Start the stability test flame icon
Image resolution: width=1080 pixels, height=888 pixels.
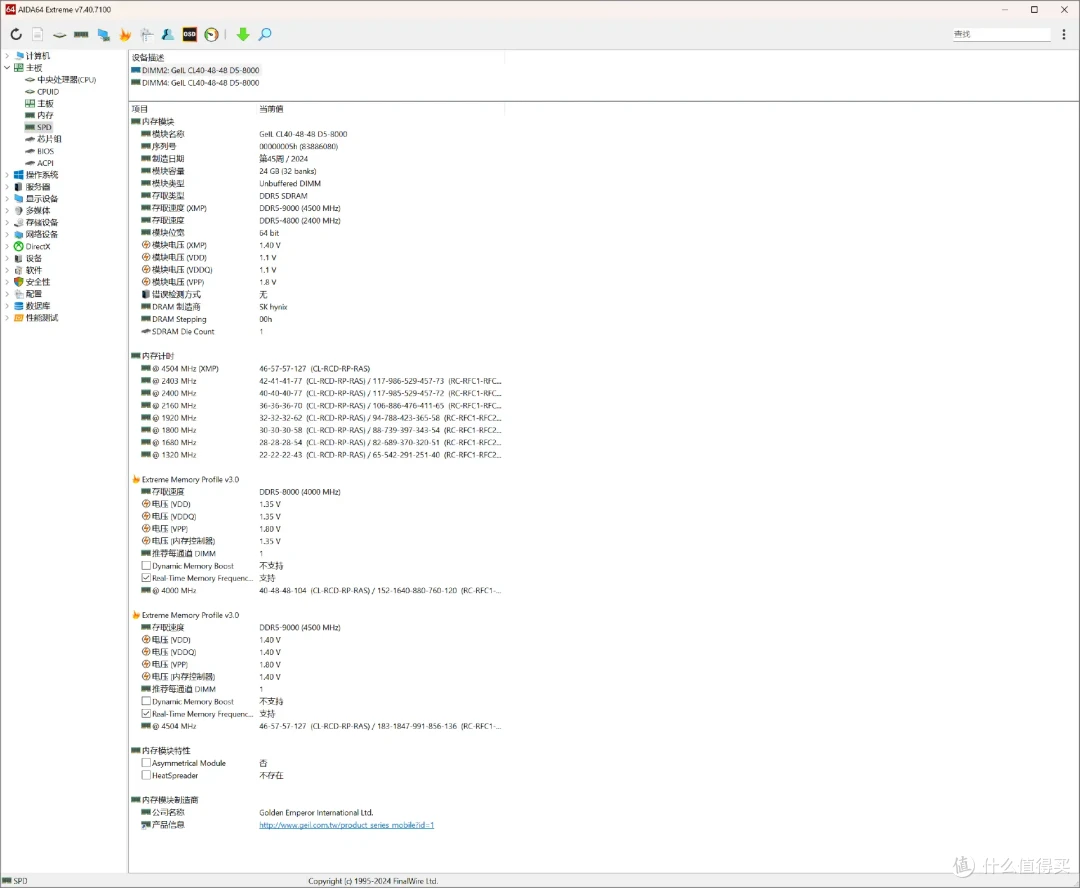(125, 34)
